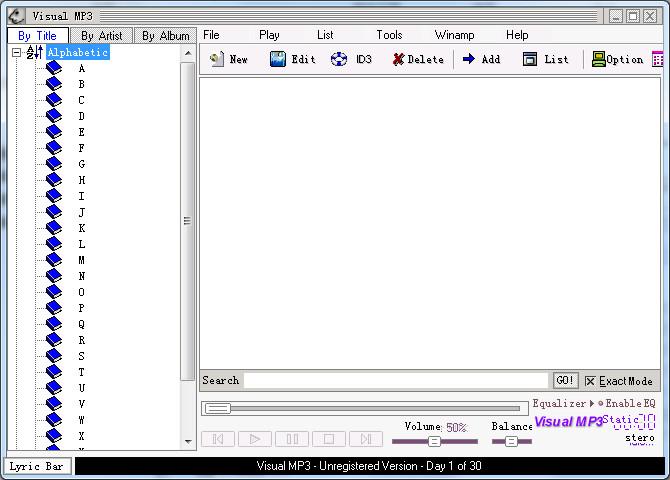Select the book icon for letter H
This screenshot has height=480, width=670.
[54, 180]
